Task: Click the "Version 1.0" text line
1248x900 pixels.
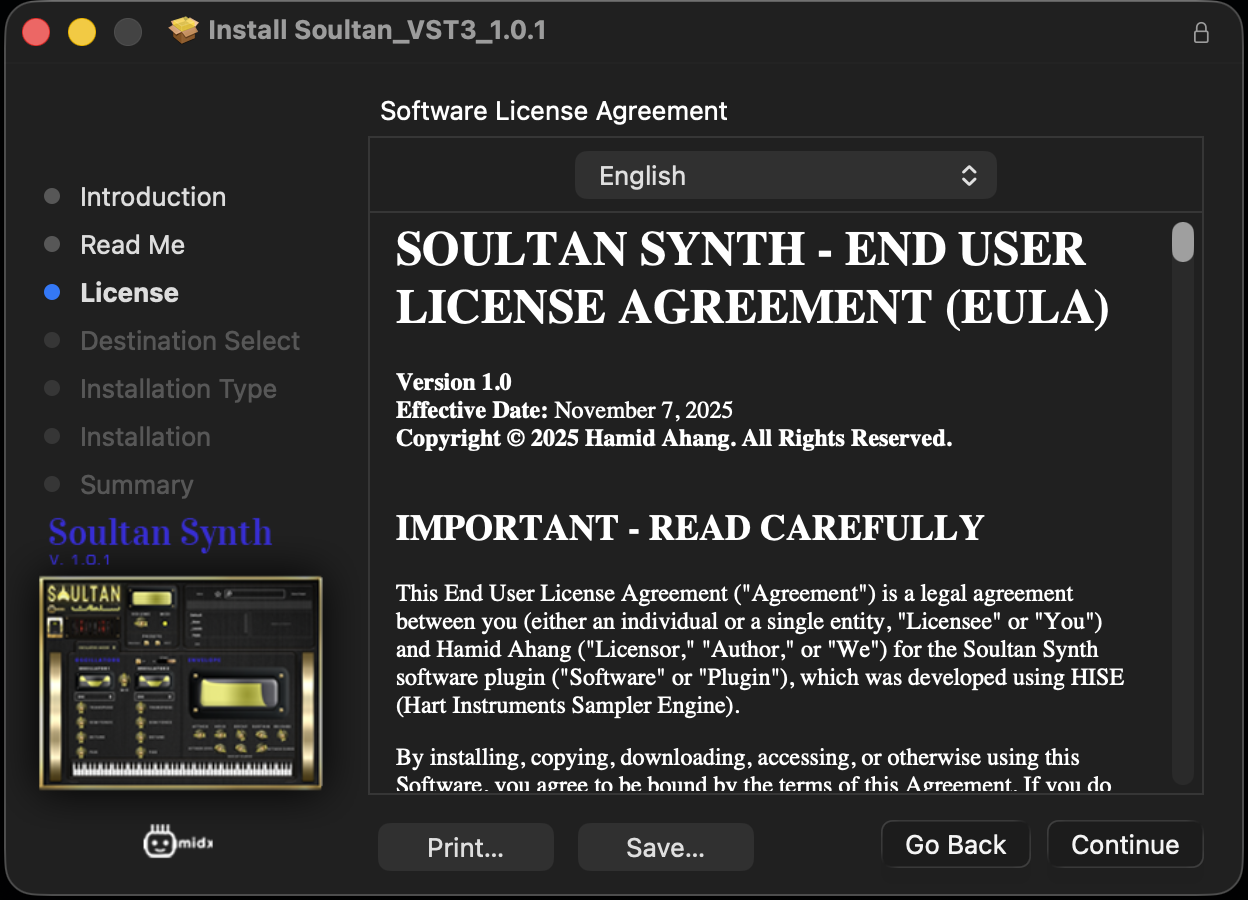Action: (x=453, y=382)
